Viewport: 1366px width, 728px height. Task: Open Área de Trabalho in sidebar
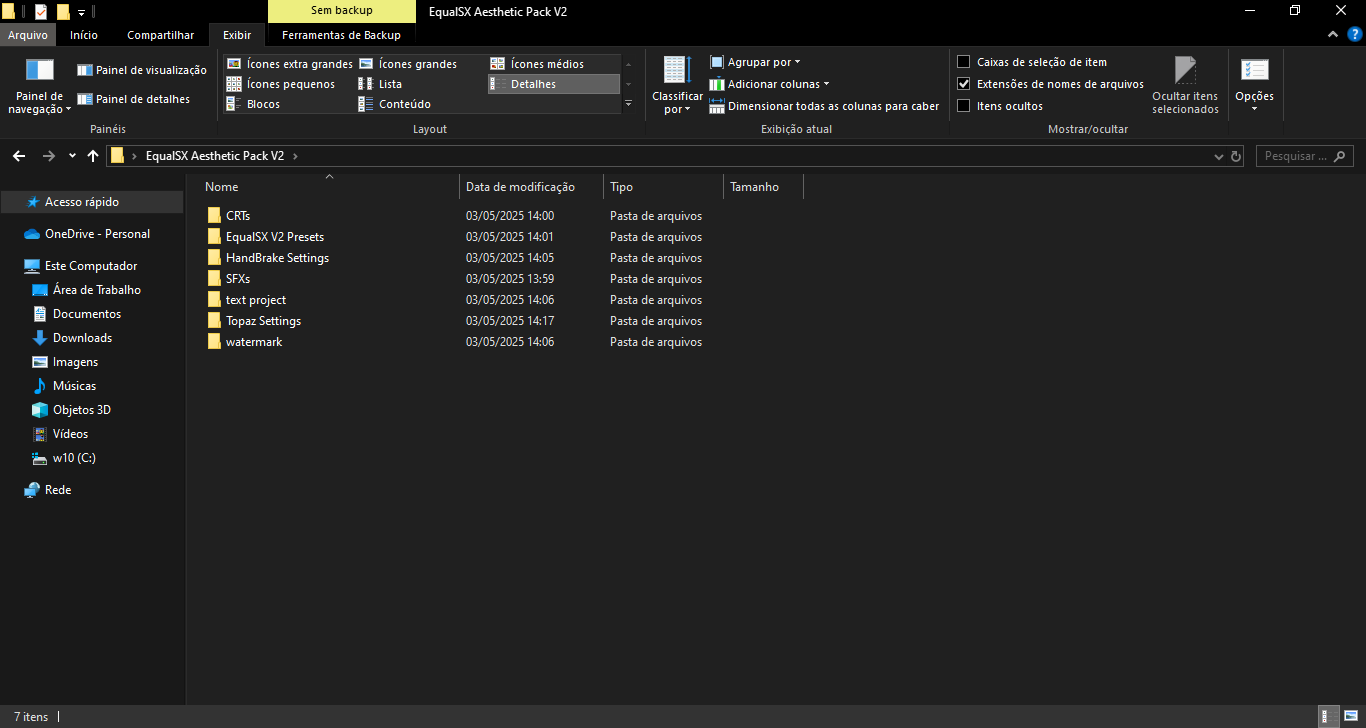click(96, 290)
